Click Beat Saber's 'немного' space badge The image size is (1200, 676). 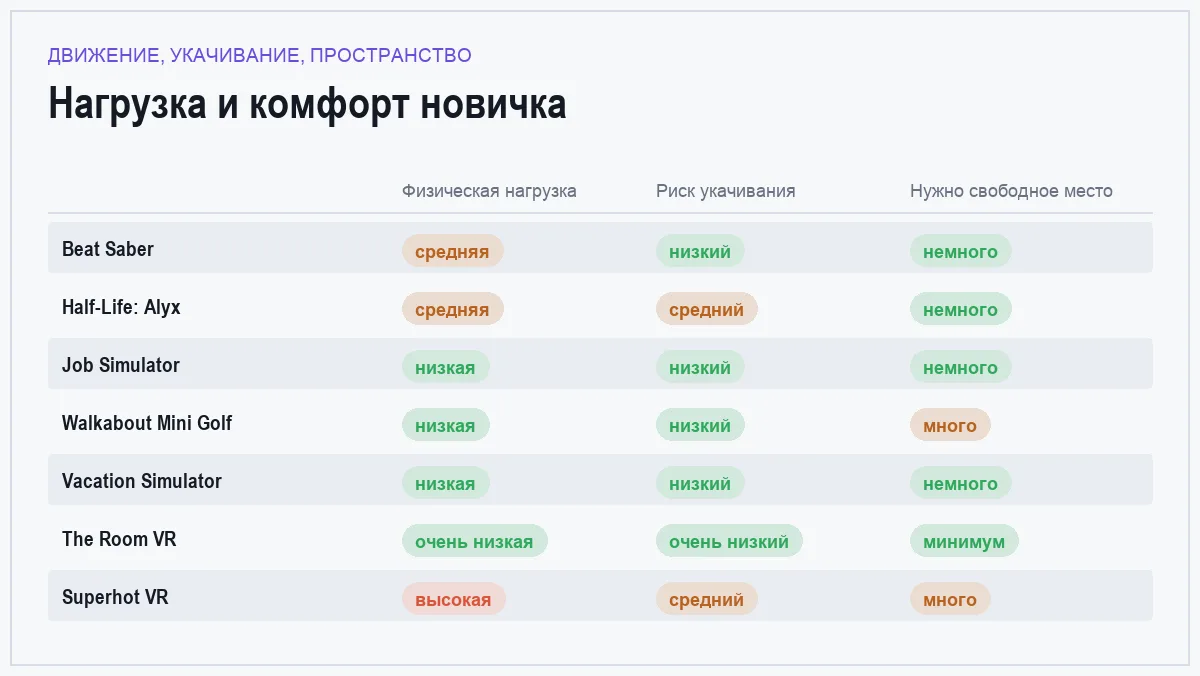[x=961, y=251]
